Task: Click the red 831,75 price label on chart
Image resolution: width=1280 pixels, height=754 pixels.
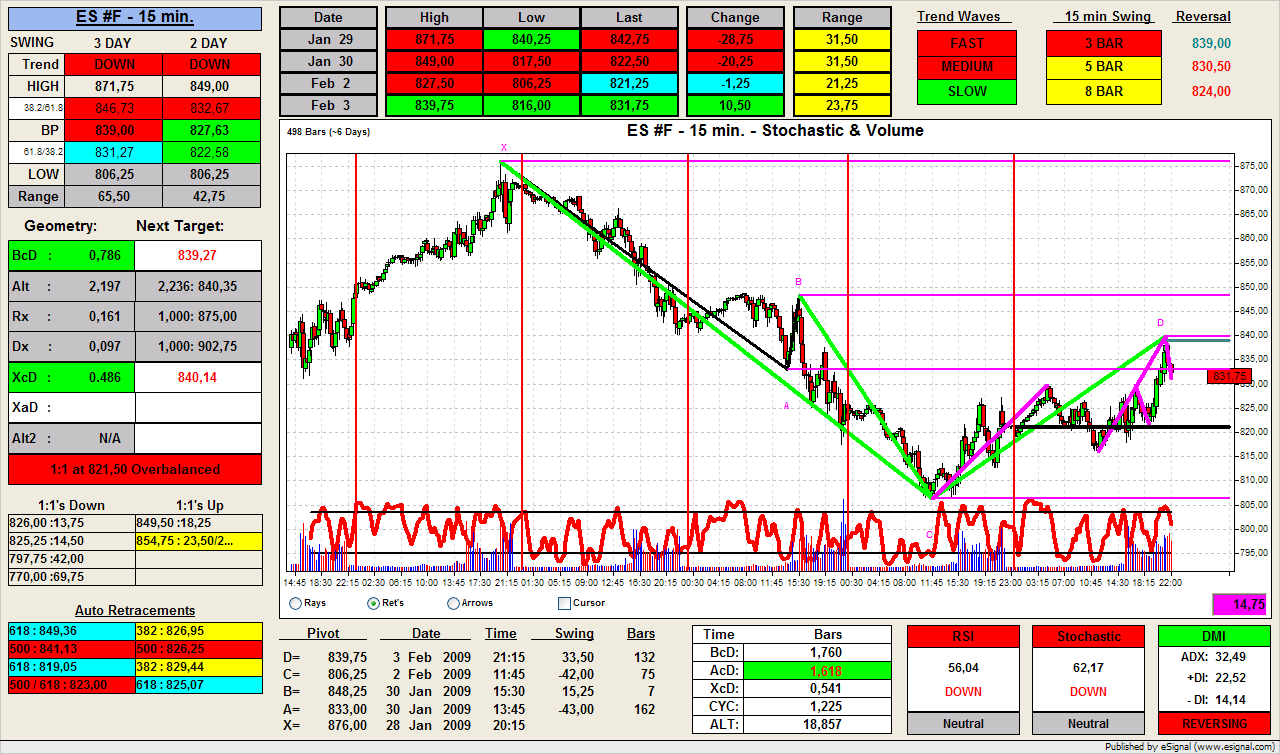Action: click(1228, 377)
